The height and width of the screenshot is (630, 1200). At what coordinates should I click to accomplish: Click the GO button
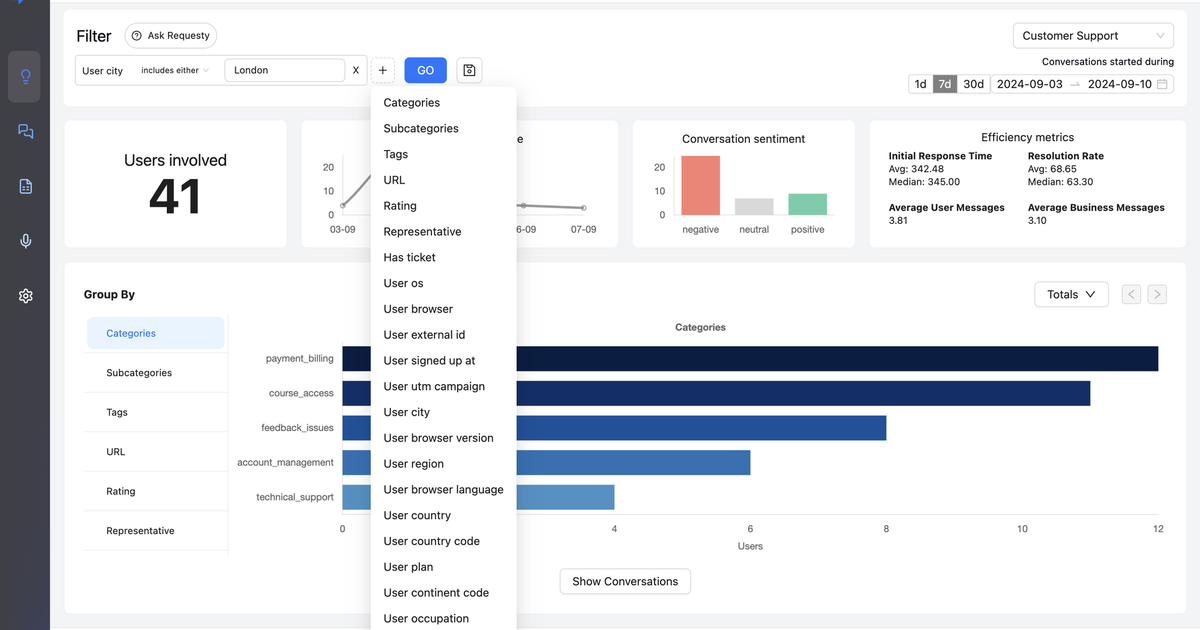click(426, 70)
